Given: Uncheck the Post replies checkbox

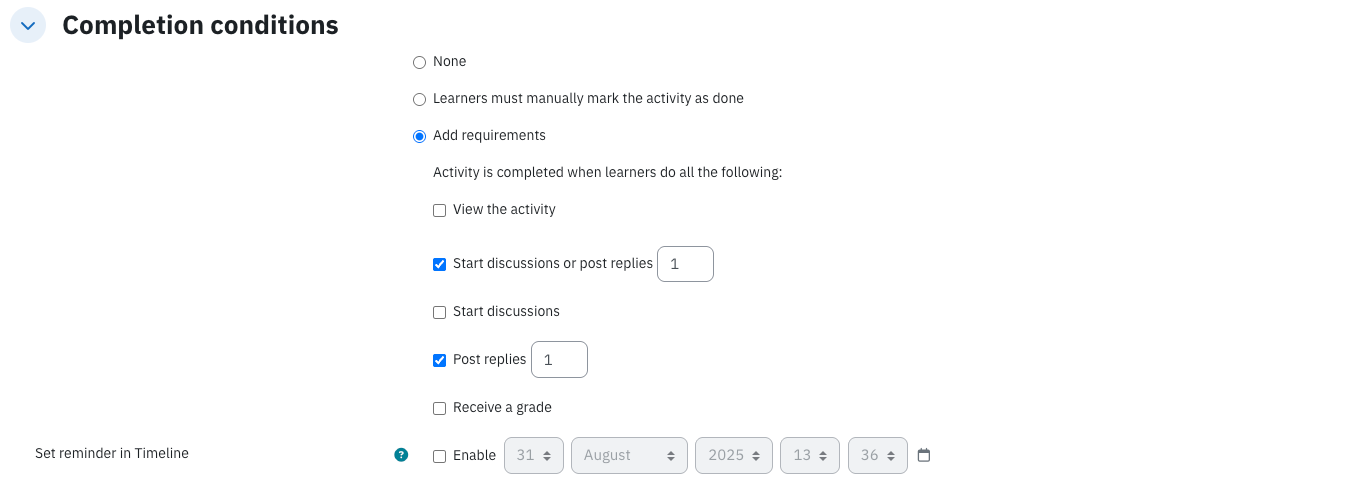Looking at the screenshot, I should pyautogui.click(x=439, y=360).
